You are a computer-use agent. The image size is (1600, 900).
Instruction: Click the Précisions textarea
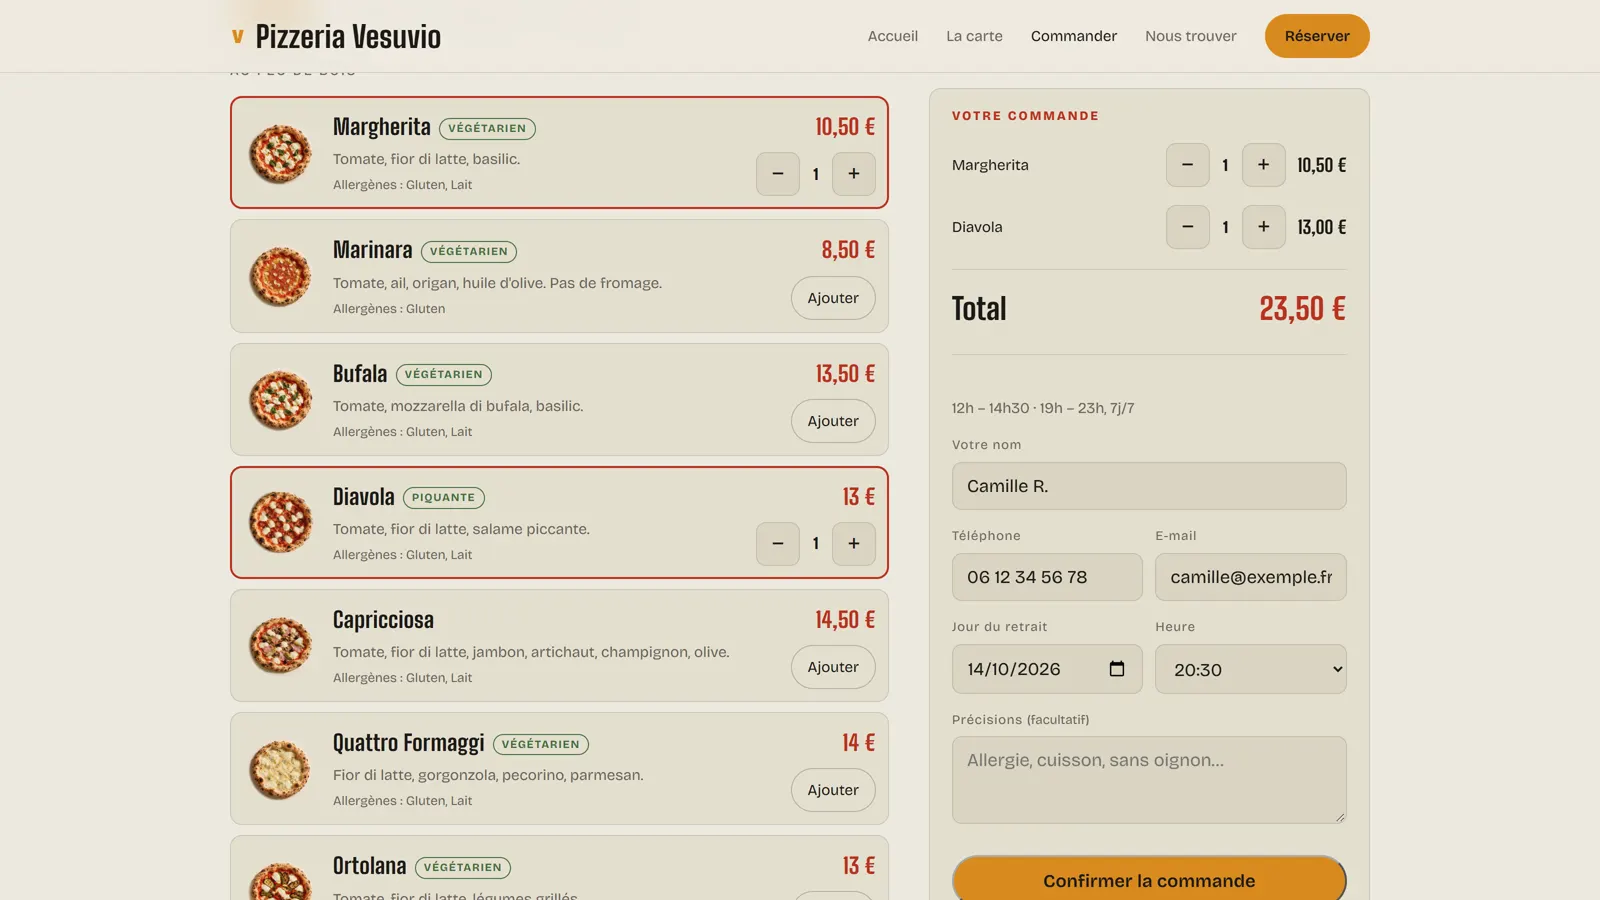click(x=1149, y=780)
